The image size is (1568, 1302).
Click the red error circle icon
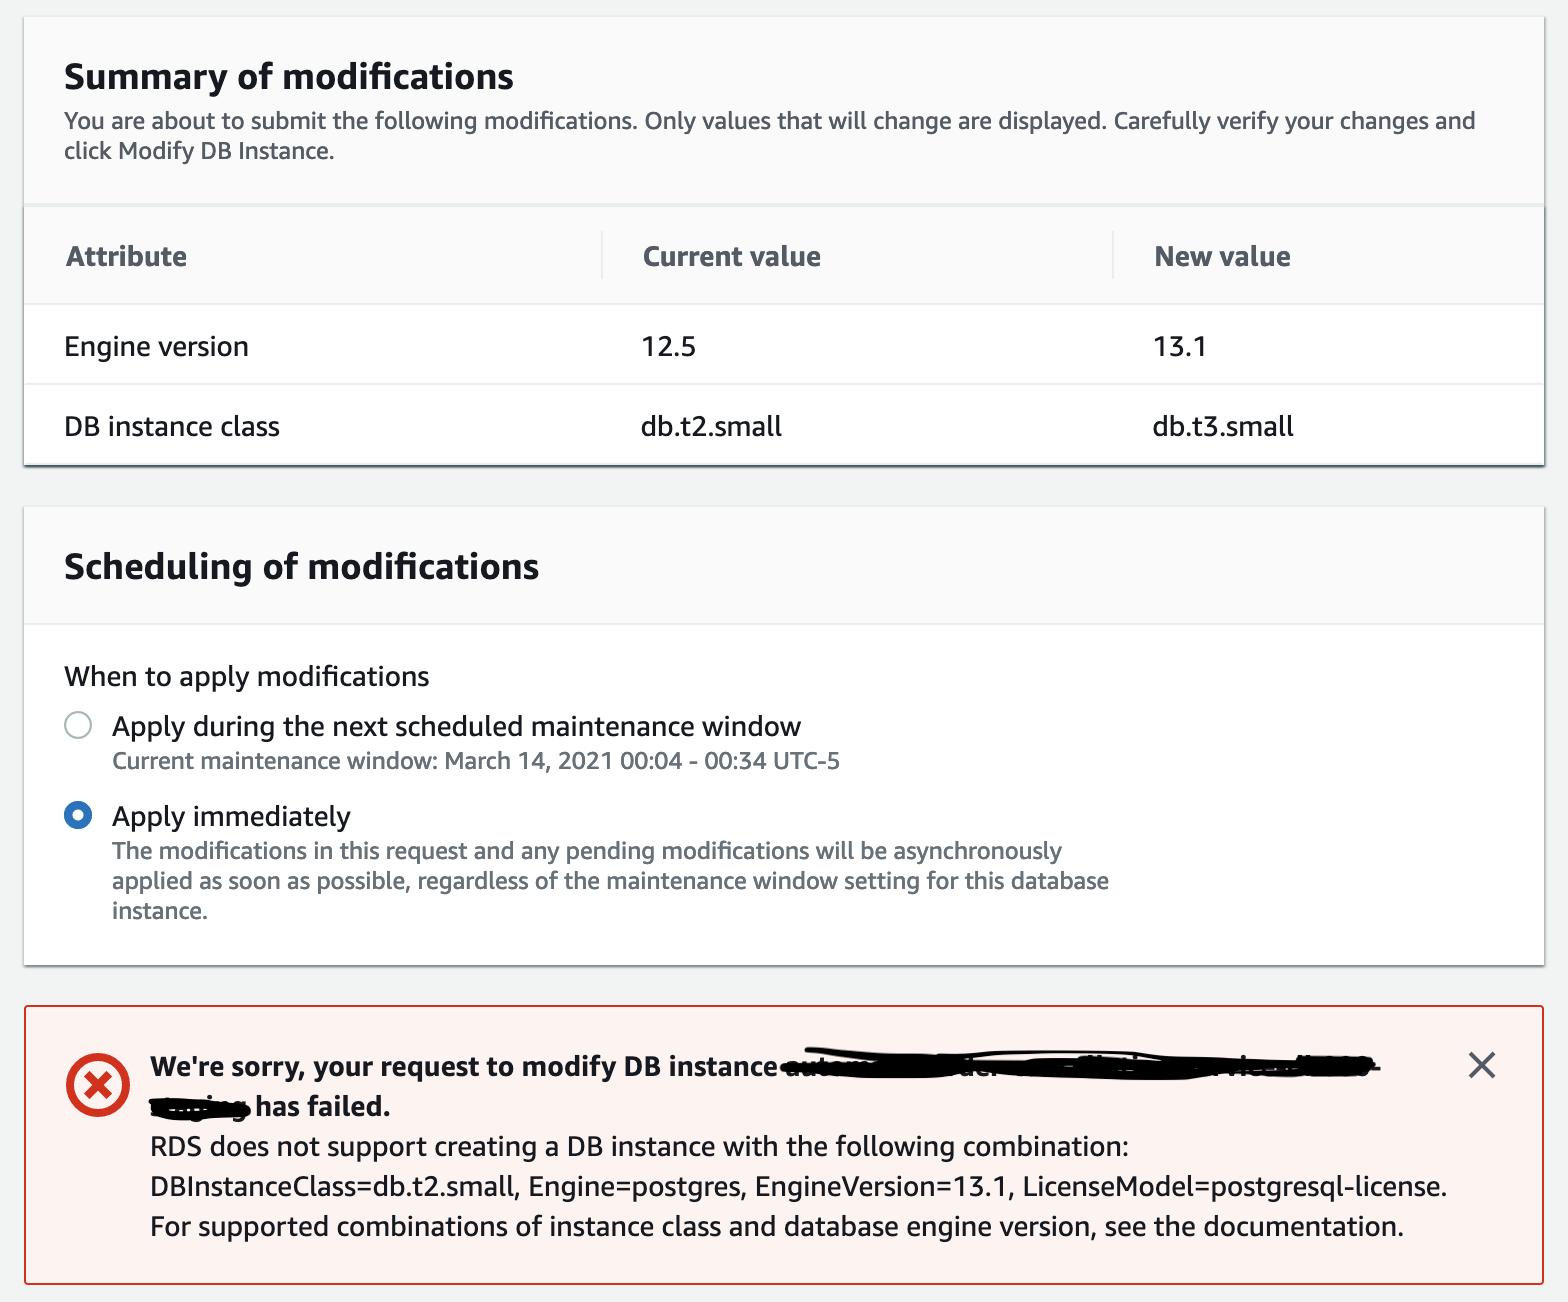(x=97, y=1085)
